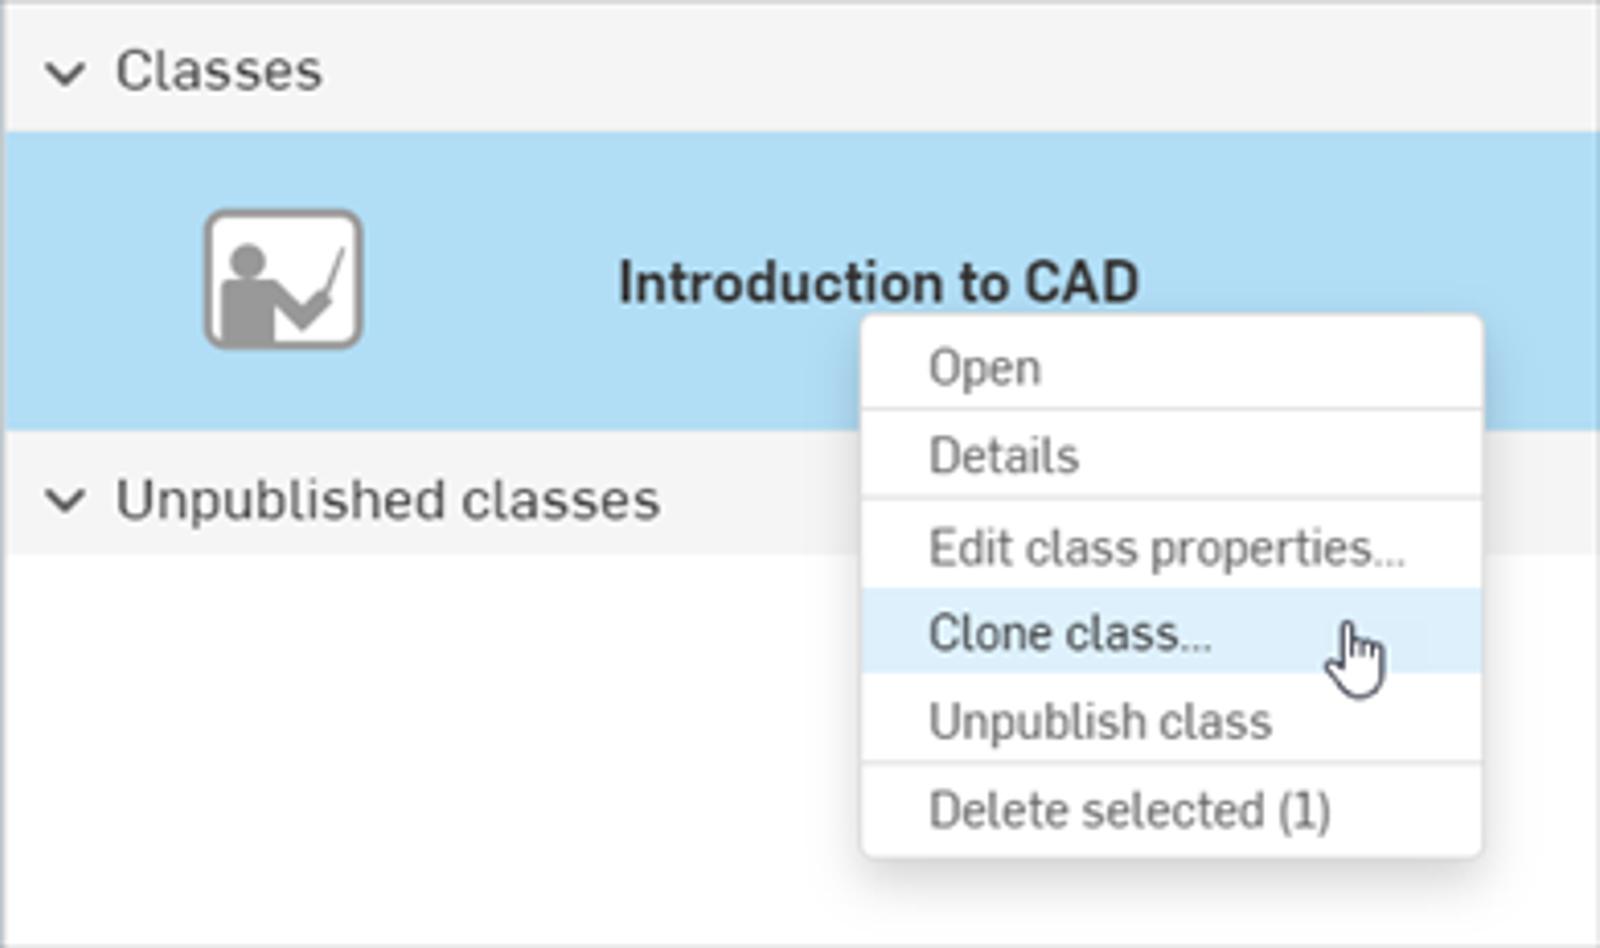Pick Clone class from the menu
This screenshot has width=1600, height=948.
pyautogui.click(x=1069, y=633)
